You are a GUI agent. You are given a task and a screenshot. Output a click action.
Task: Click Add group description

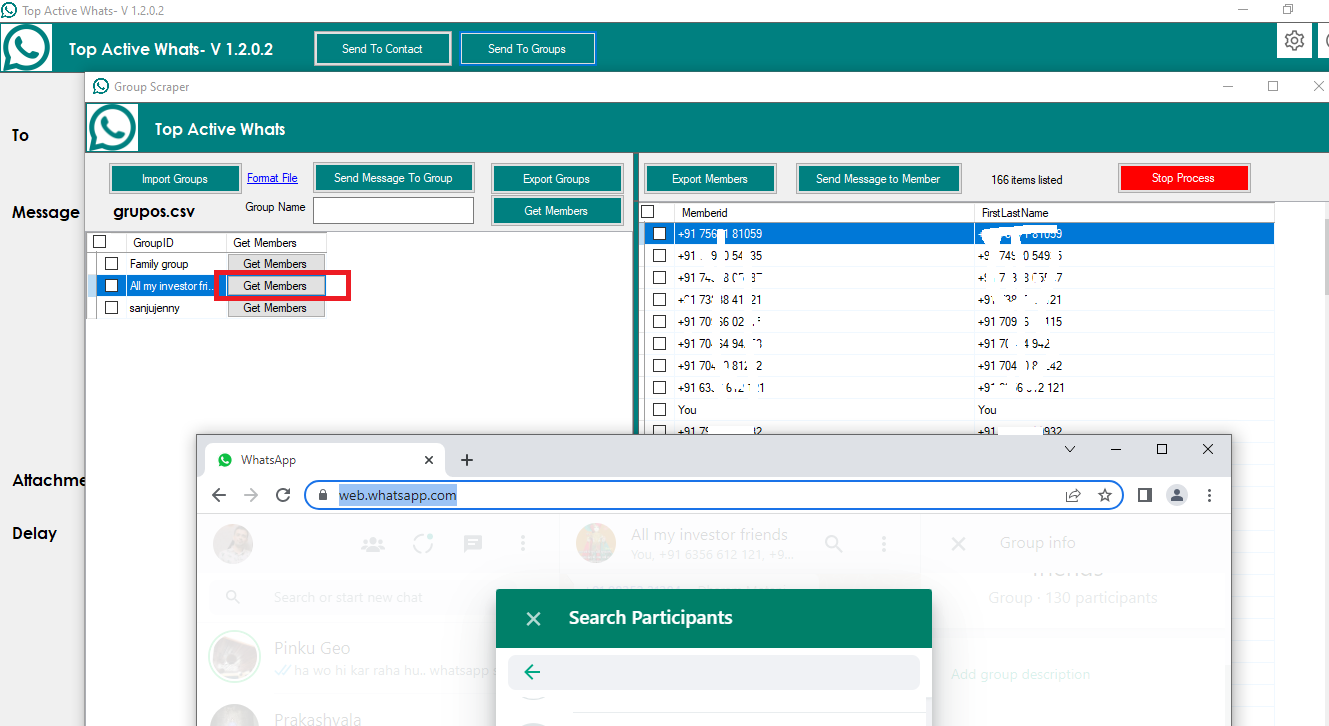pyautogui.click(x=1020, y=674)
